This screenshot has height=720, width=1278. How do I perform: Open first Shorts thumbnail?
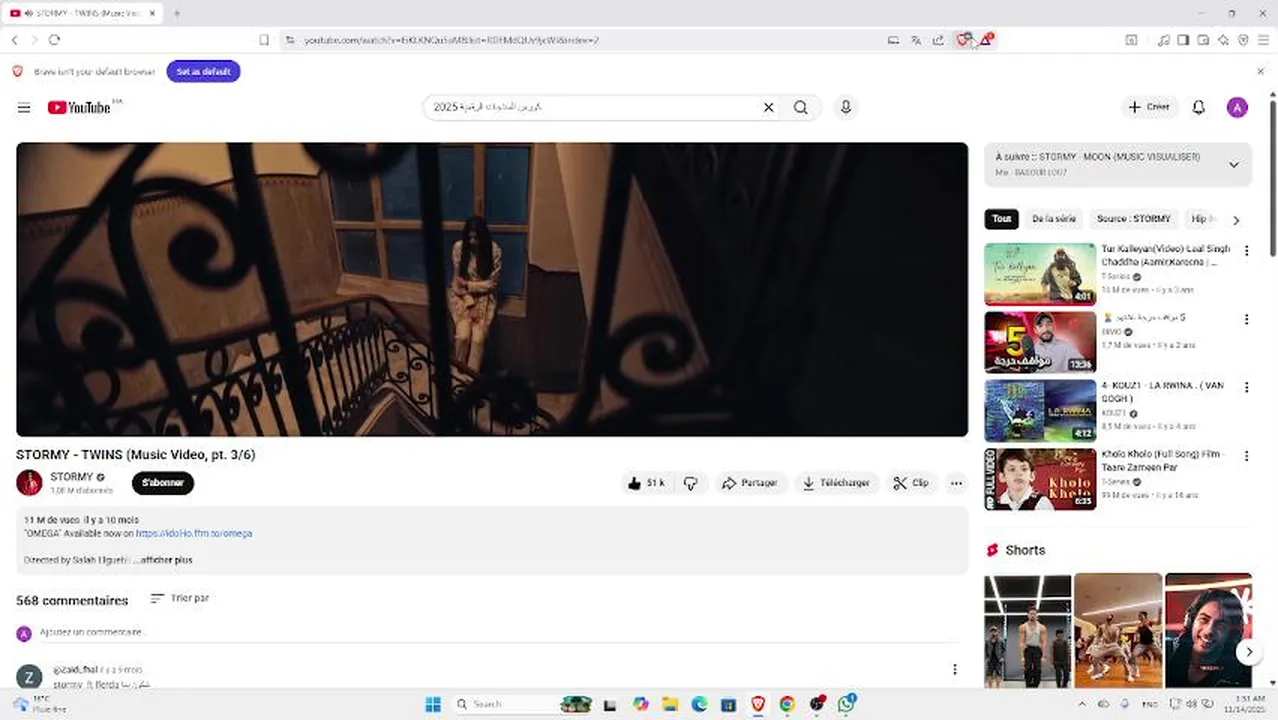tap(1027, 630)
